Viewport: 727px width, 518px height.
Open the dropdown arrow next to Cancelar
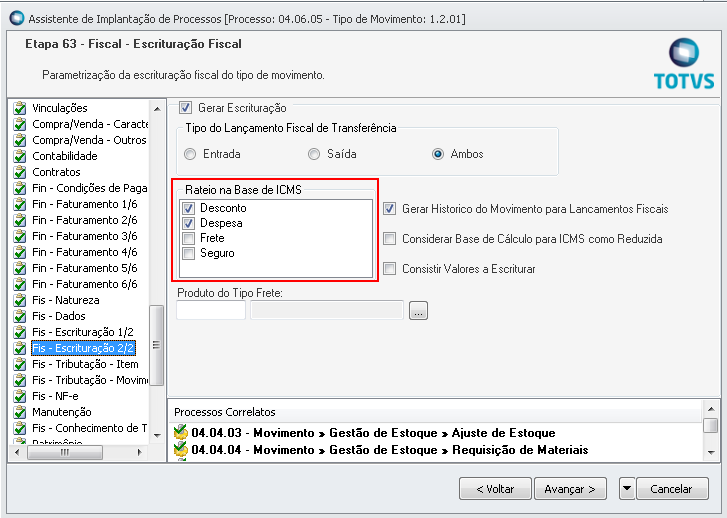tap(627, 488)
